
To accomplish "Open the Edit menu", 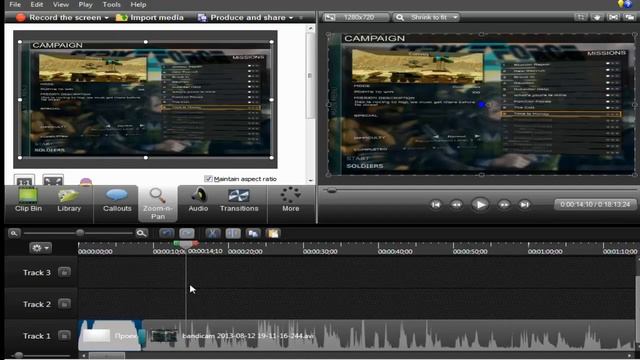I will 37,4.
